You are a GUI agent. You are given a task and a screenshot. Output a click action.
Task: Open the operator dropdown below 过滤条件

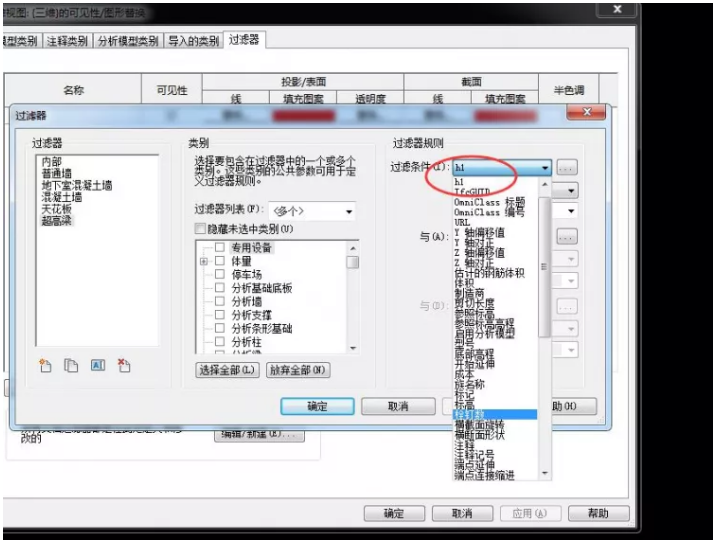pyautogui.click(x=571, y=191)
